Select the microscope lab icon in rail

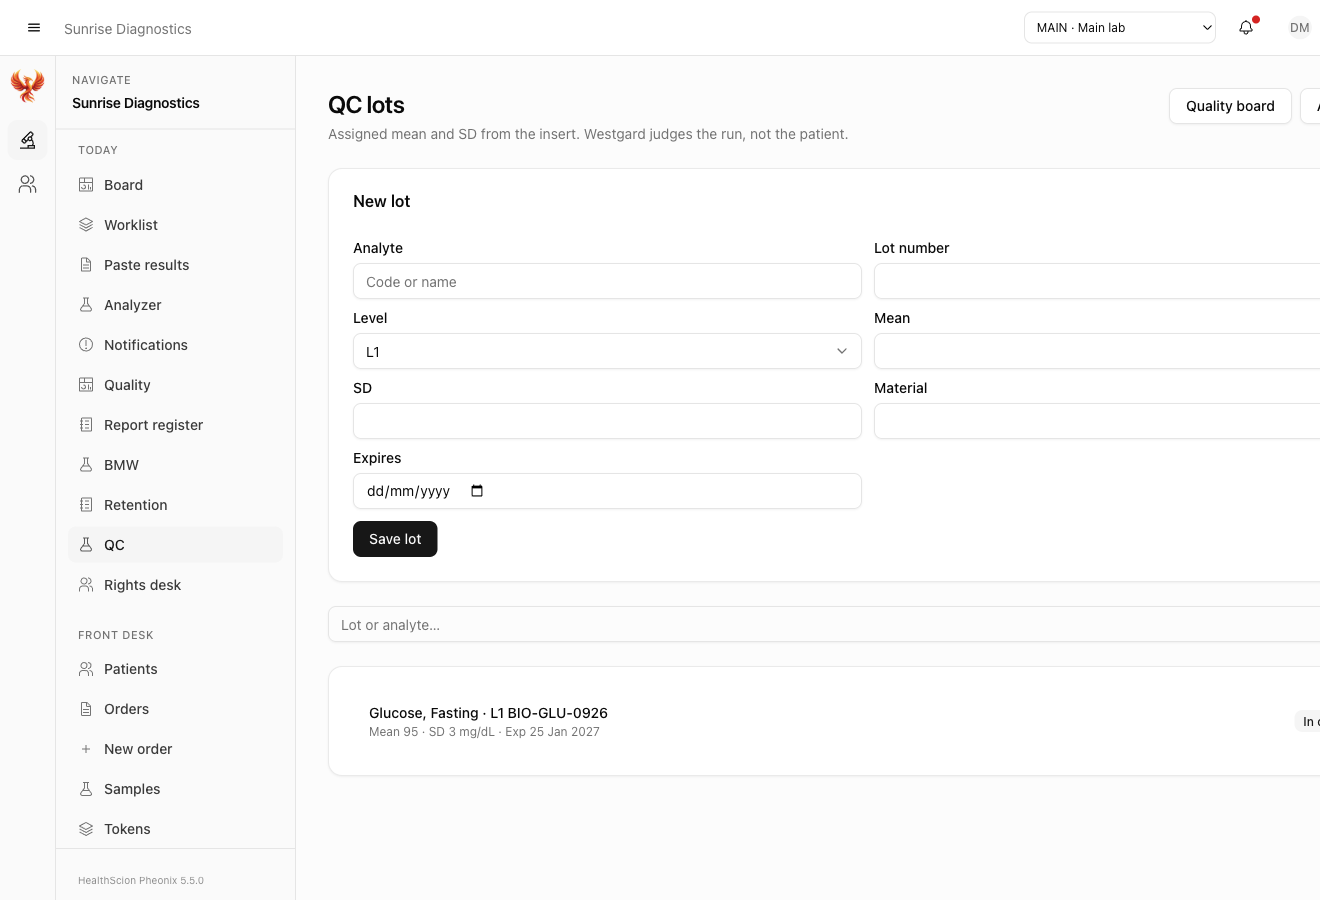tap(28, 140)
